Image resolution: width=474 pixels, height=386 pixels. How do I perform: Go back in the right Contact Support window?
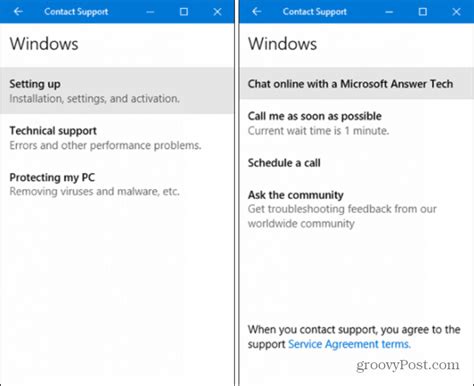[x=256, y=12]
